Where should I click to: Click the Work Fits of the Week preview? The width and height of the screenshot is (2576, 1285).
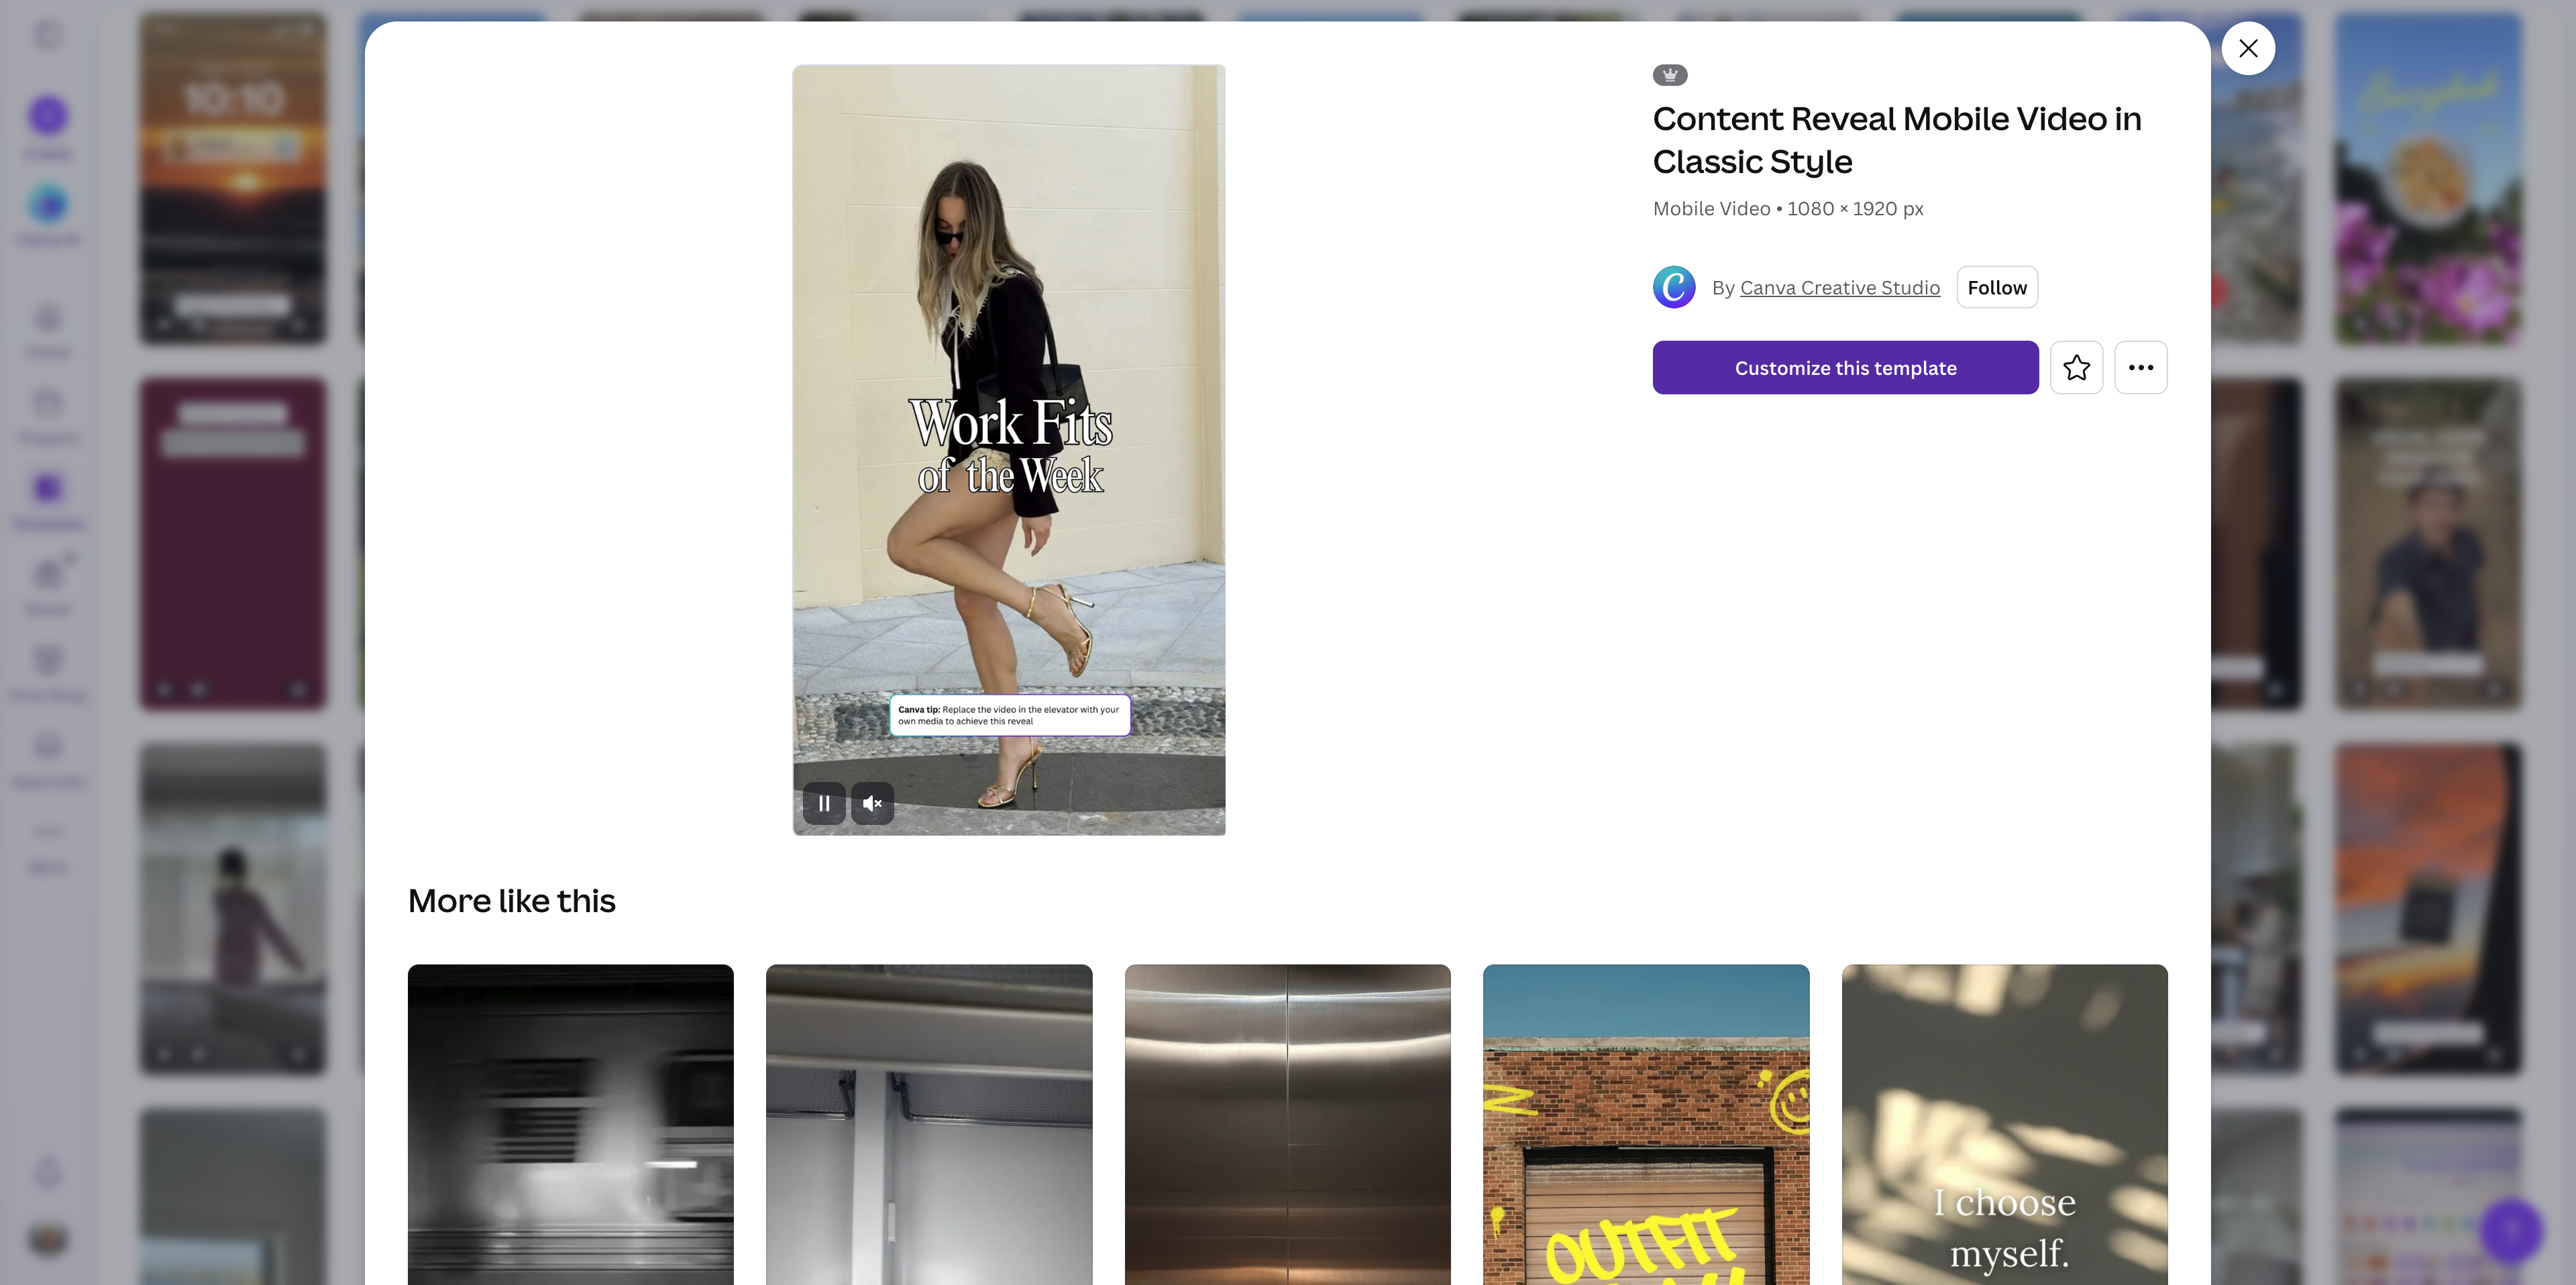tap(1009, 450)
